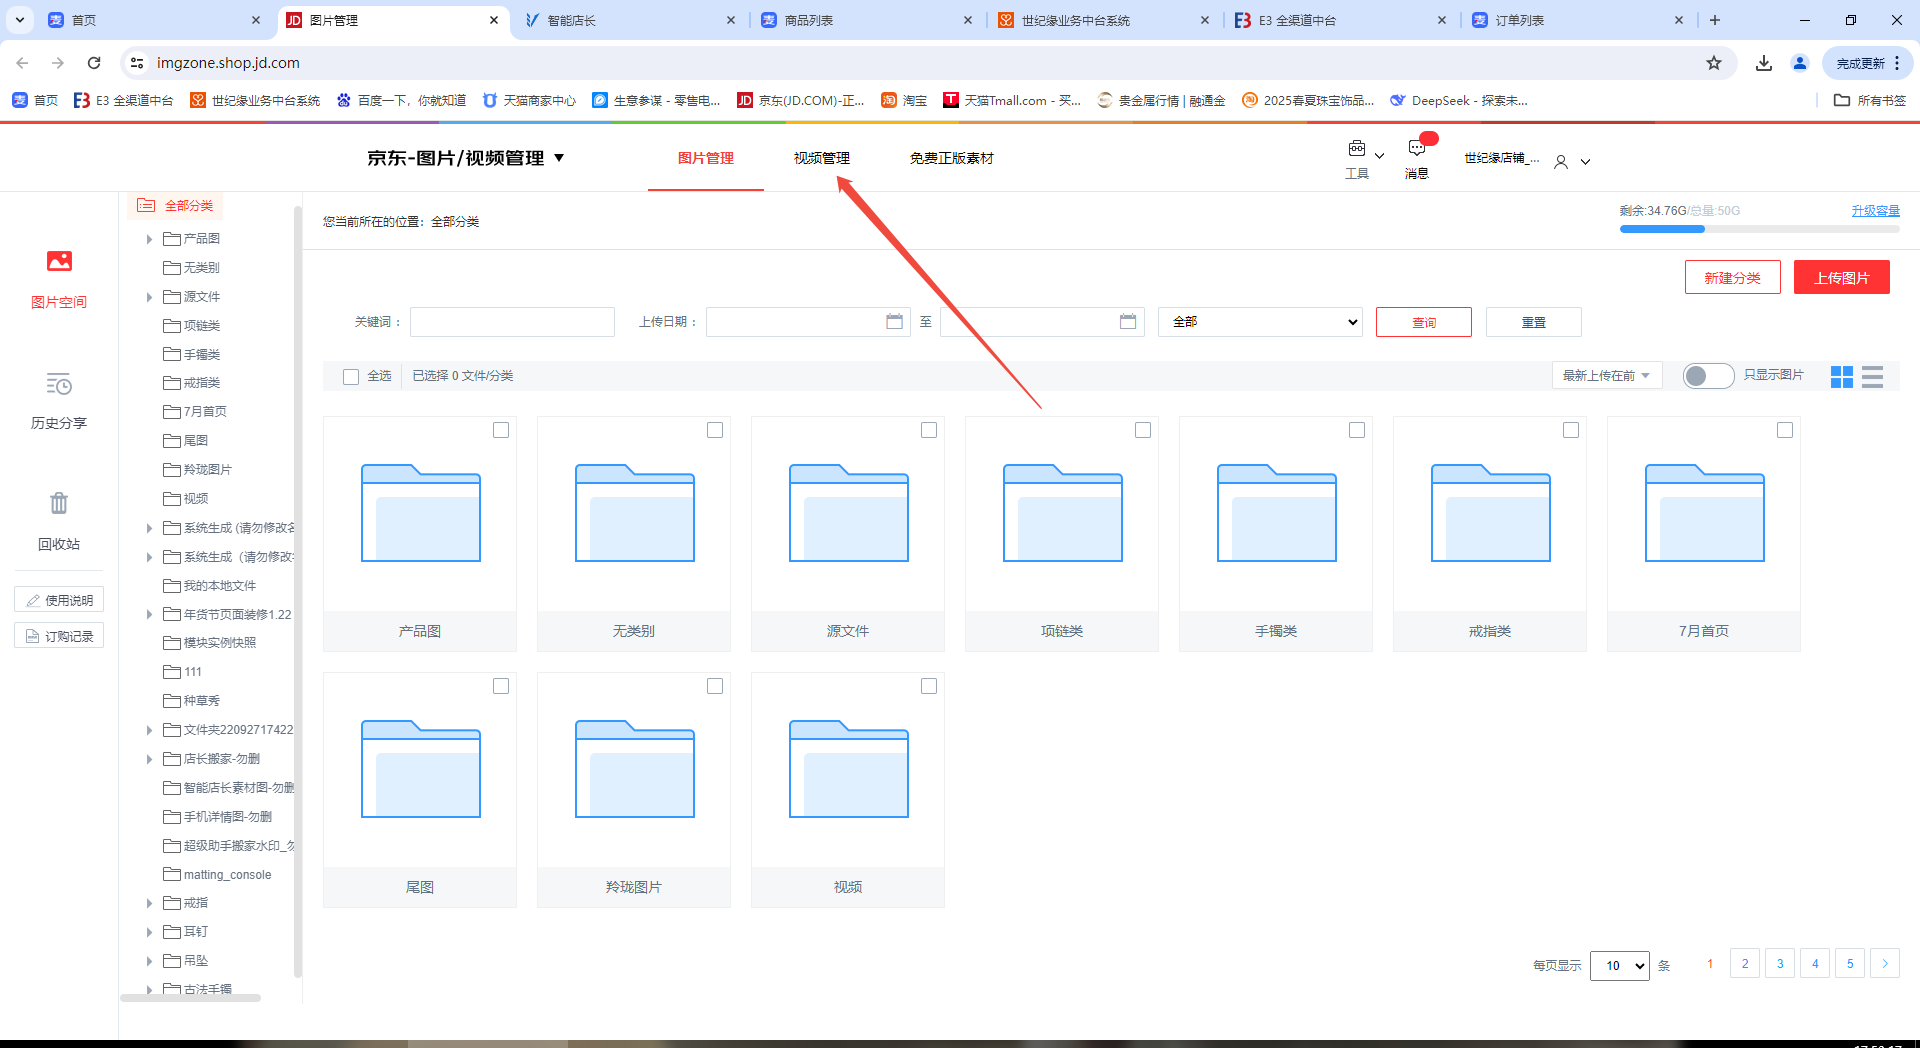The height and width of the screenshot is (1048, 1920).
Task: Open 历史分享 in the sidebar
Action: 59,385
